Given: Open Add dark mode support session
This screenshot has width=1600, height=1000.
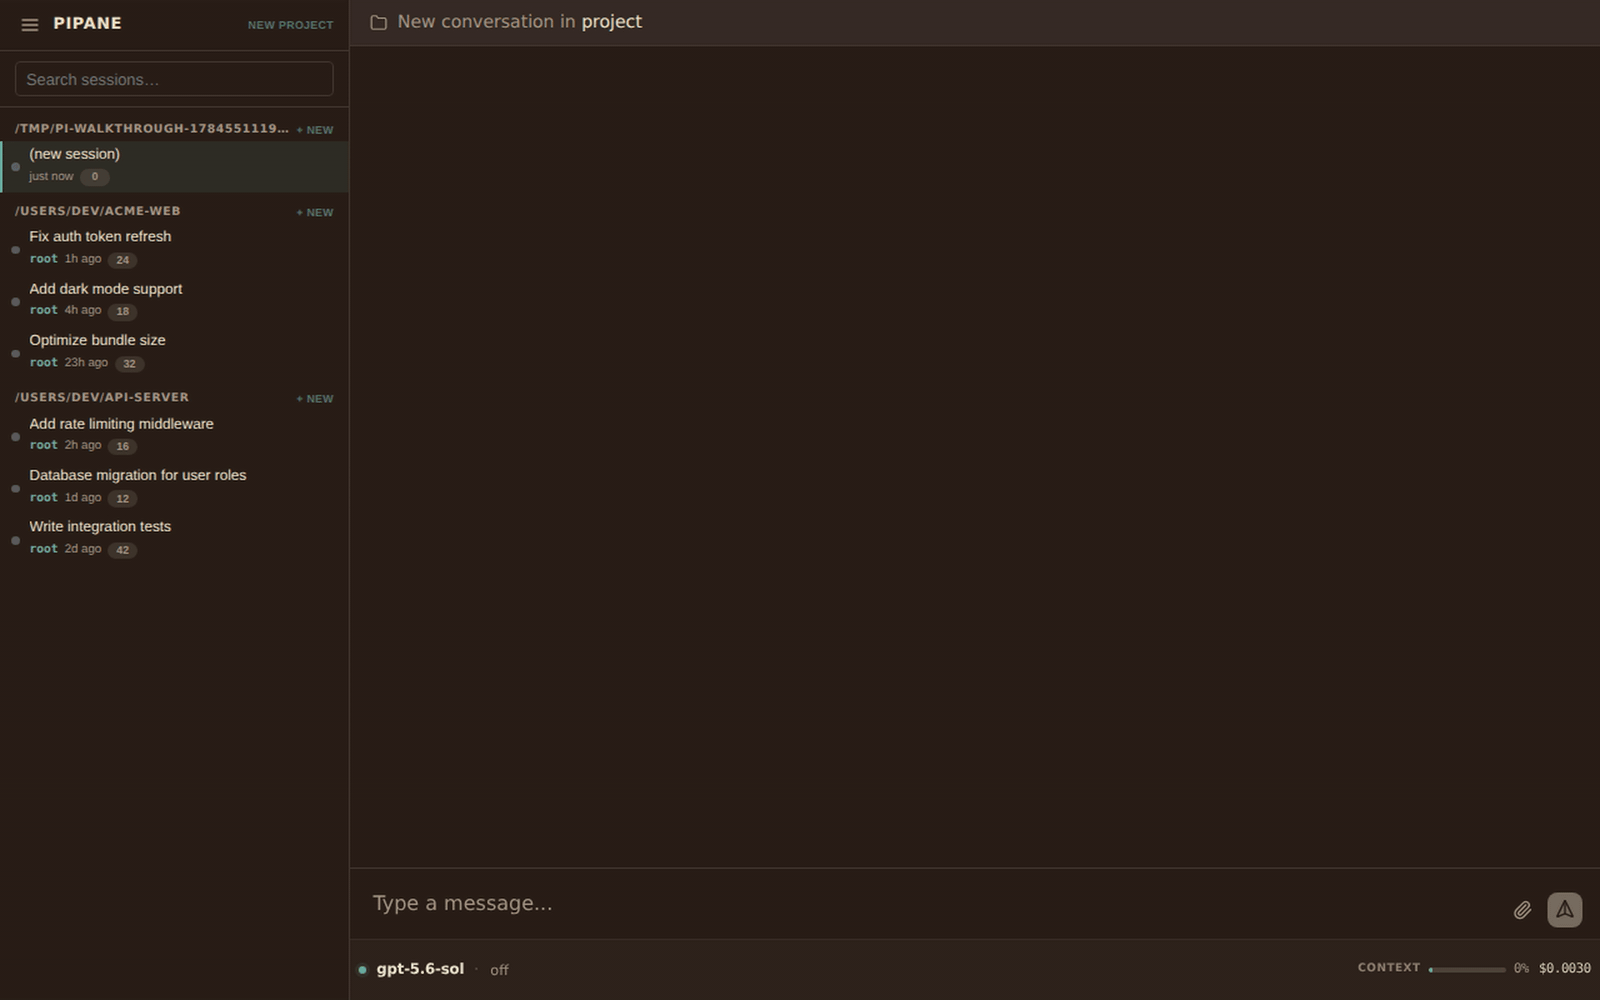Looking at the screenshot, I should (175, 300).
